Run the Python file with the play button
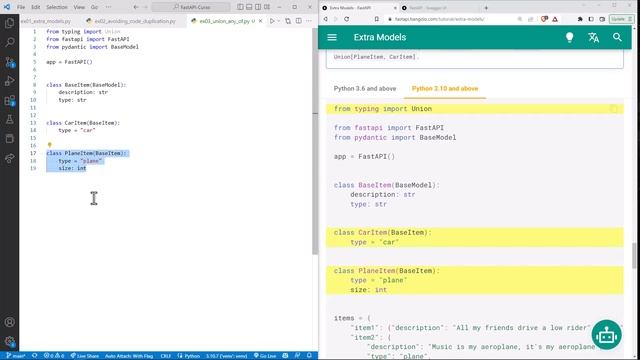640x360 pixels. pyautogui.click(x=272, y=21)
